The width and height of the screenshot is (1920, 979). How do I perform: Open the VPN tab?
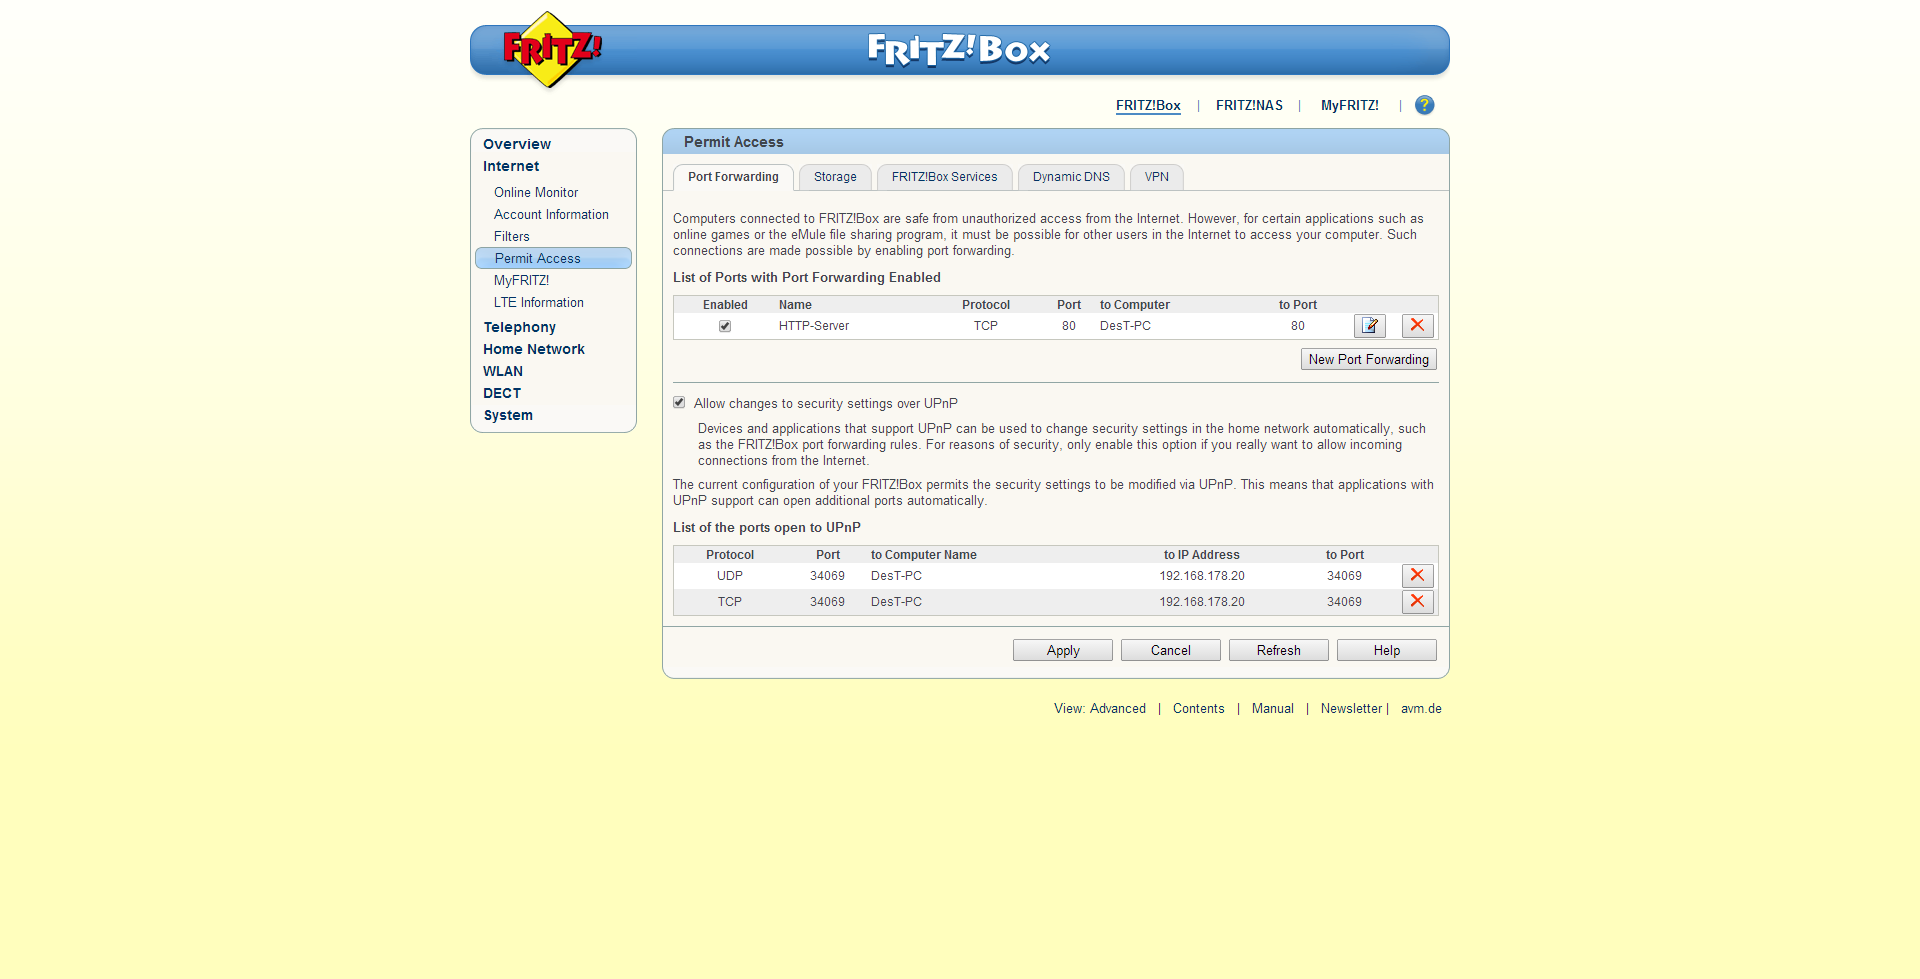1156,177
